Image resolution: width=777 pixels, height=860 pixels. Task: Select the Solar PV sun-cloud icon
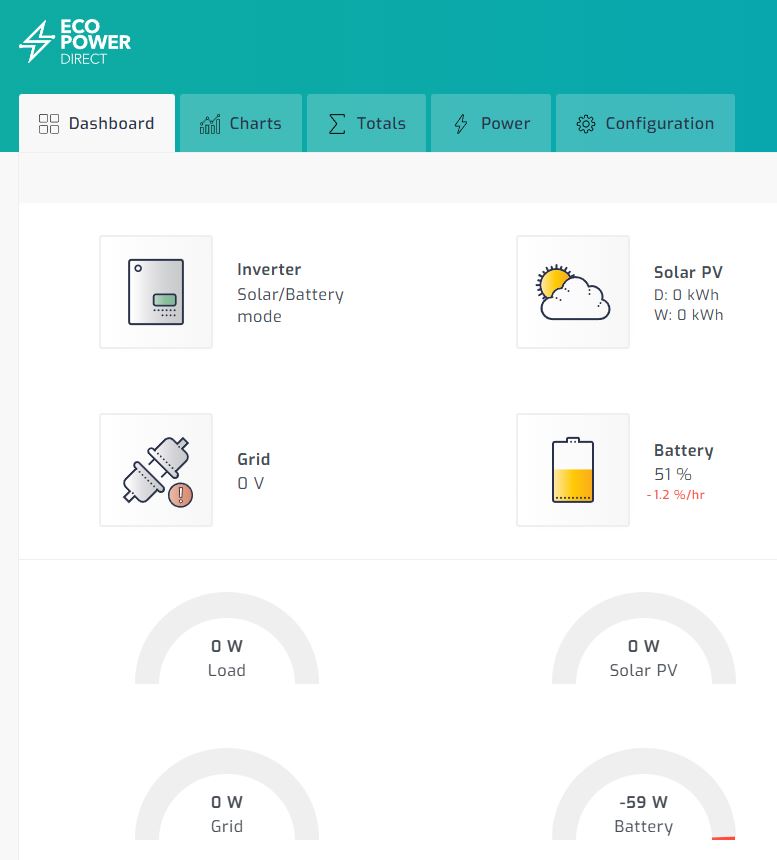(573, 292)
